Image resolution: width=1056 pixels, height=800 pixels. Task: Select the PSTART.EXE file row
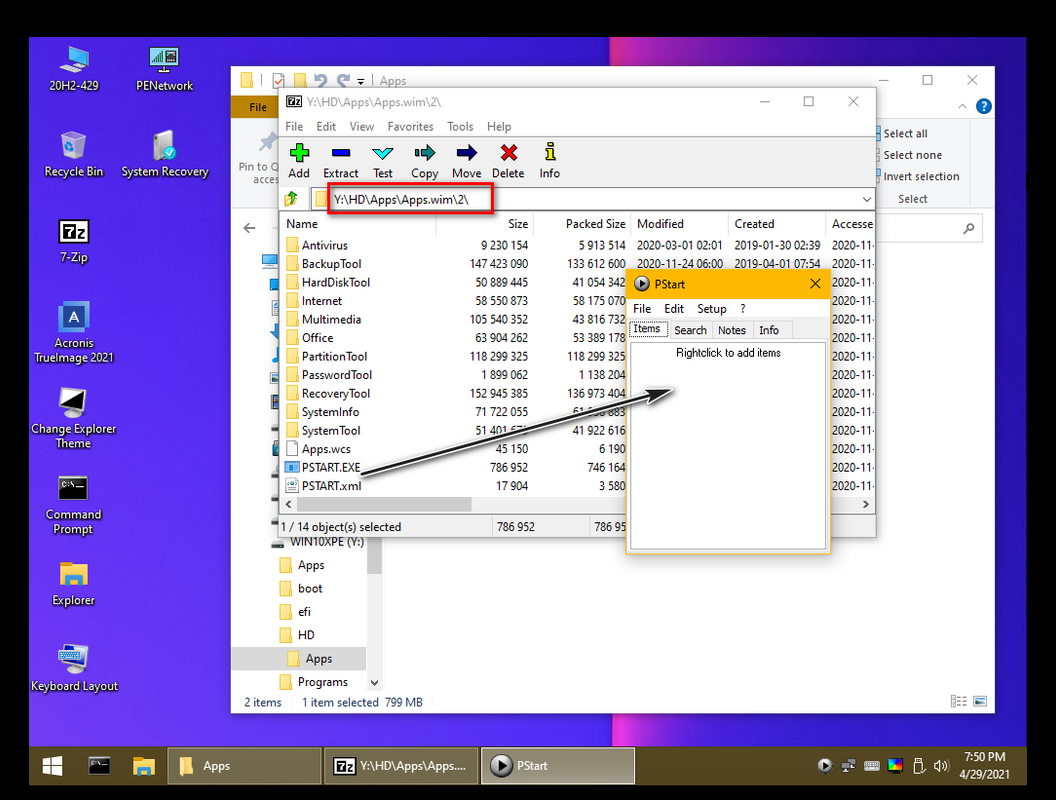455,467
